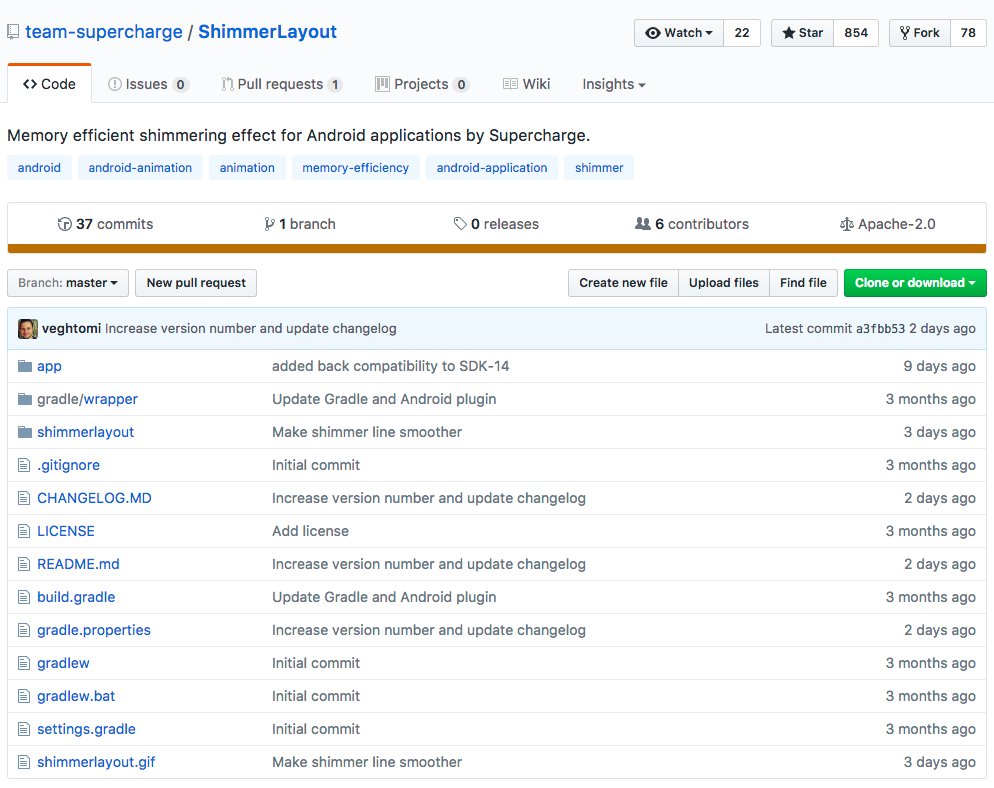The image size is (994, 788).
Task: Click the repository book icon beside team-supercharge
Action: click(13, 32)
